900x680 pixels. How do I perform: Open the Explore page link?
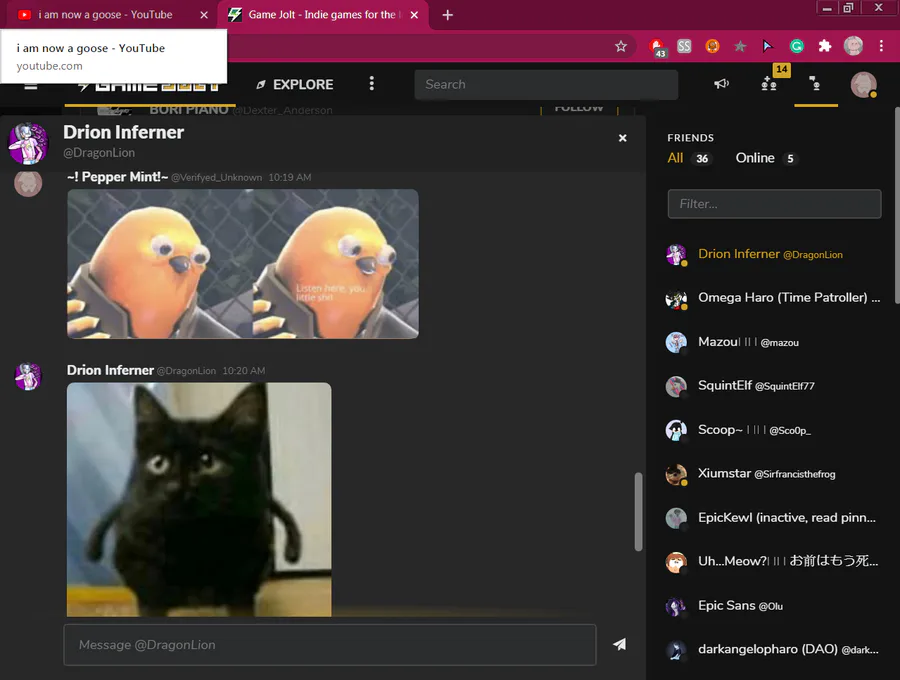coord(294,84)
